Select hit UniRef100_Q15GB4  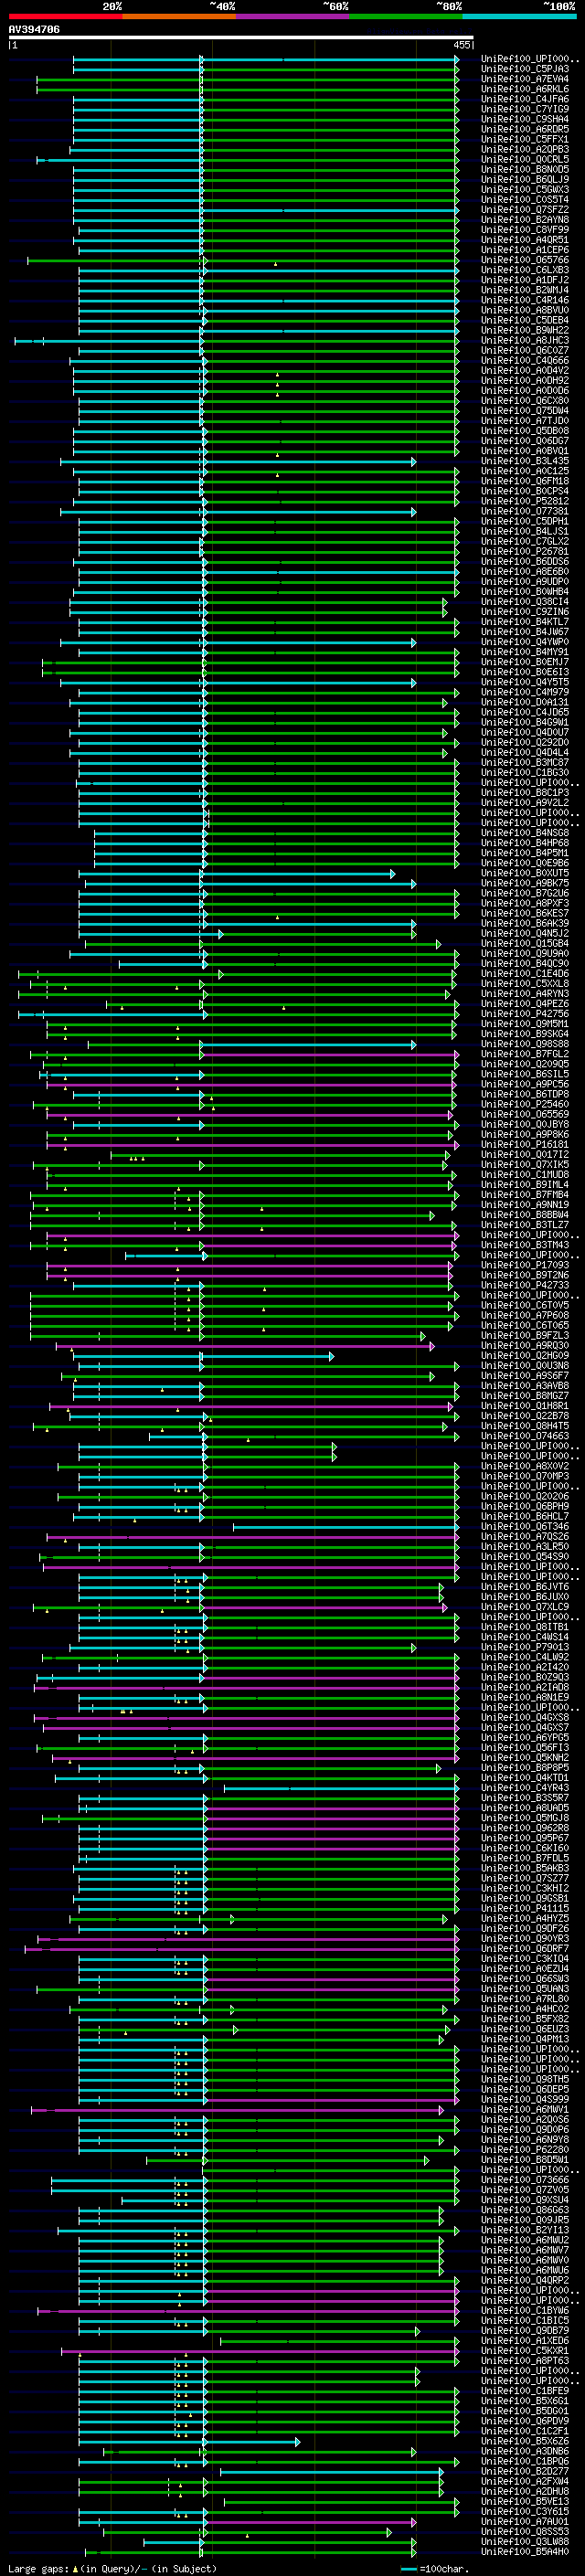pyautogui.click(x=525, y=943)
